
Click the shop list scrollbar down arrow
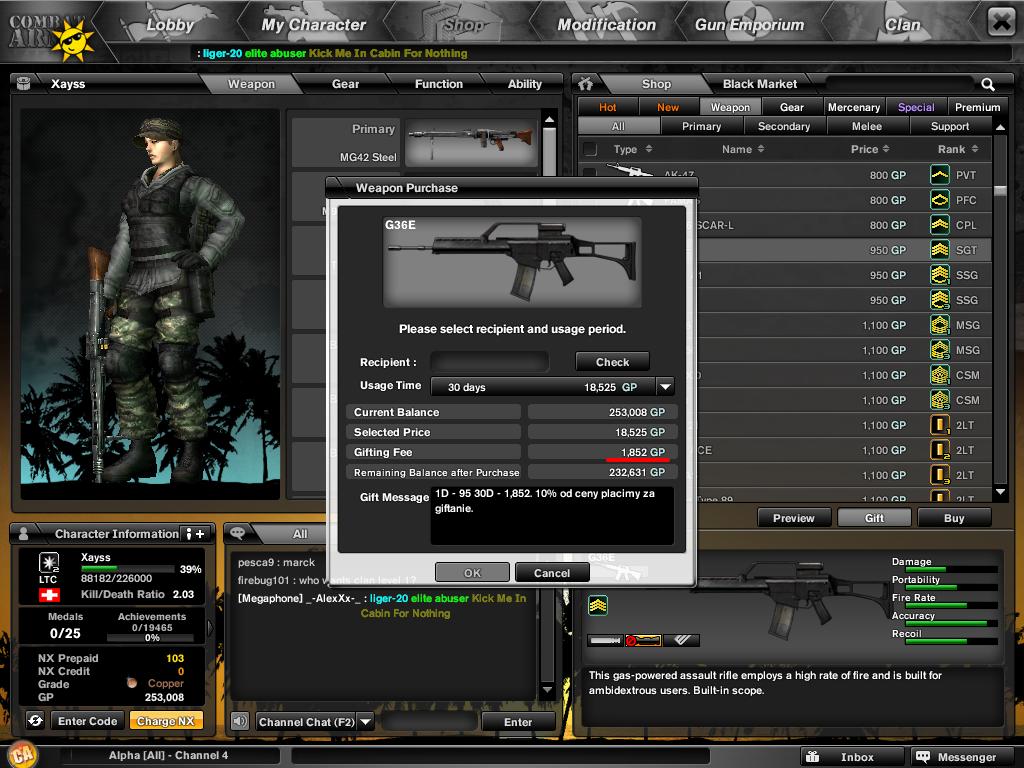pyautogui.click(x=1000, y=491)
